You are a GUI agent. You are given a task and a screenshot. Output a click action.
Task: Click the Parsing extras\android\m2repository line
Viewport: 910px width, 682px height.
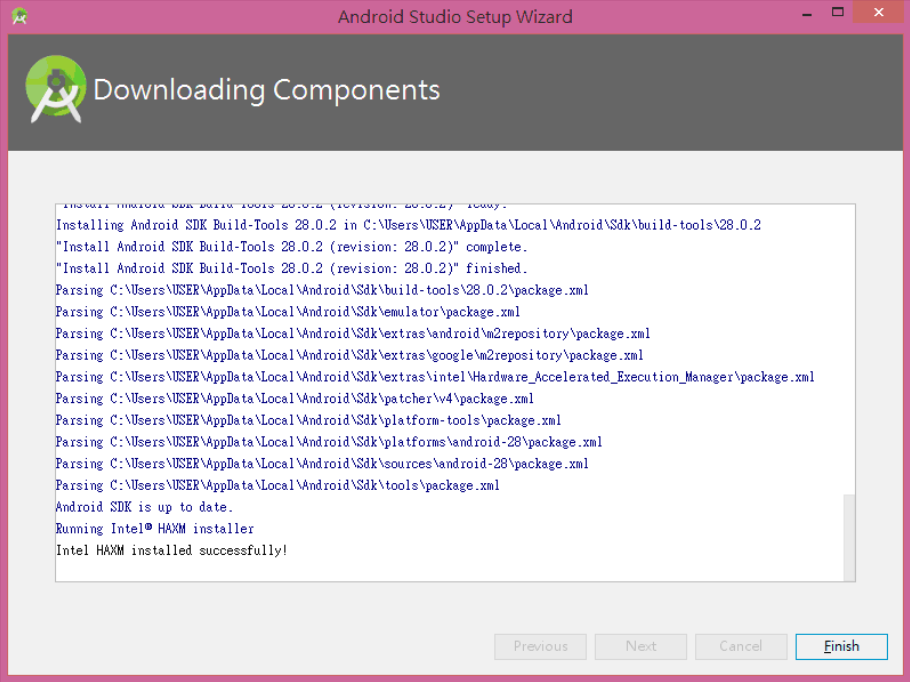353,333
